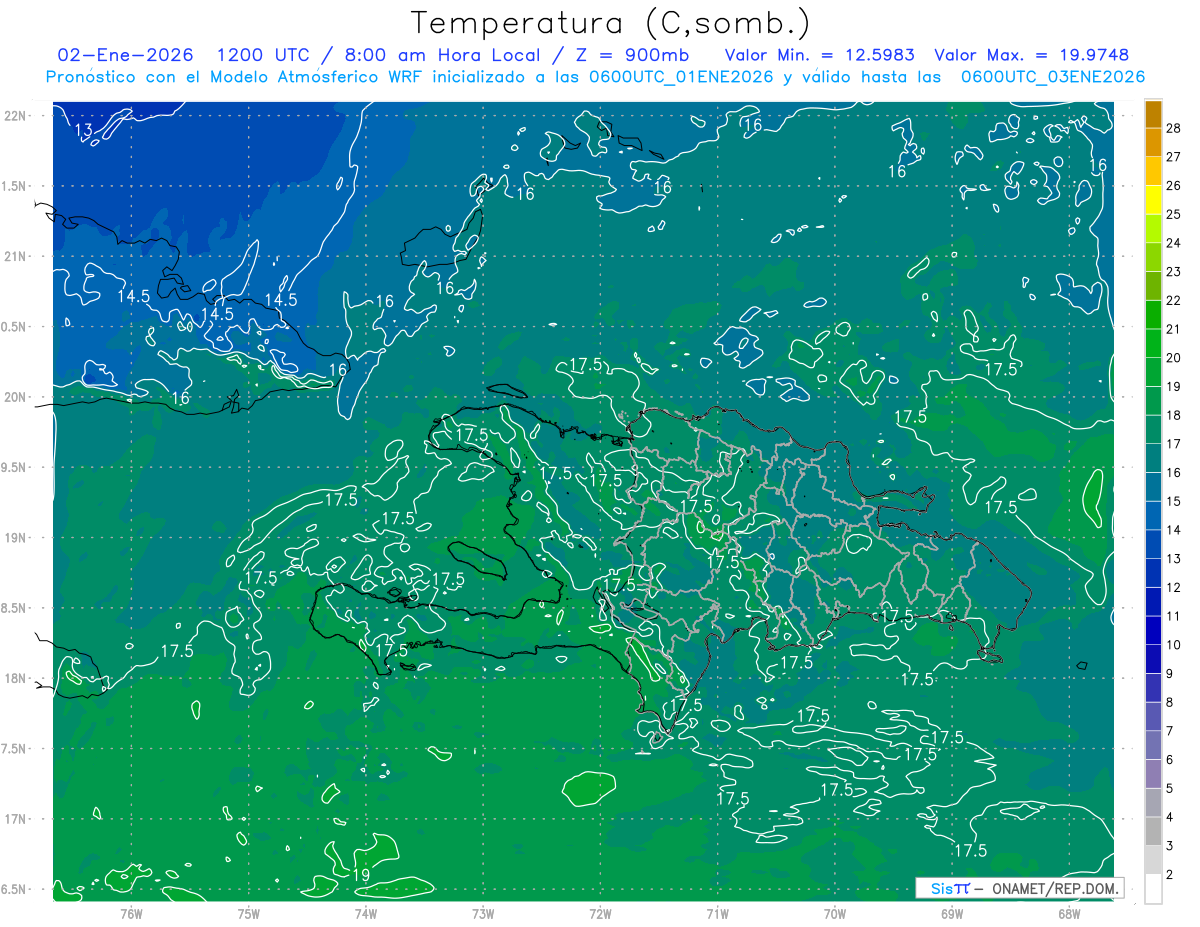Click the title "Temperatura (C,somb.)"
The image size is (1200, 927).
[611, 23]
